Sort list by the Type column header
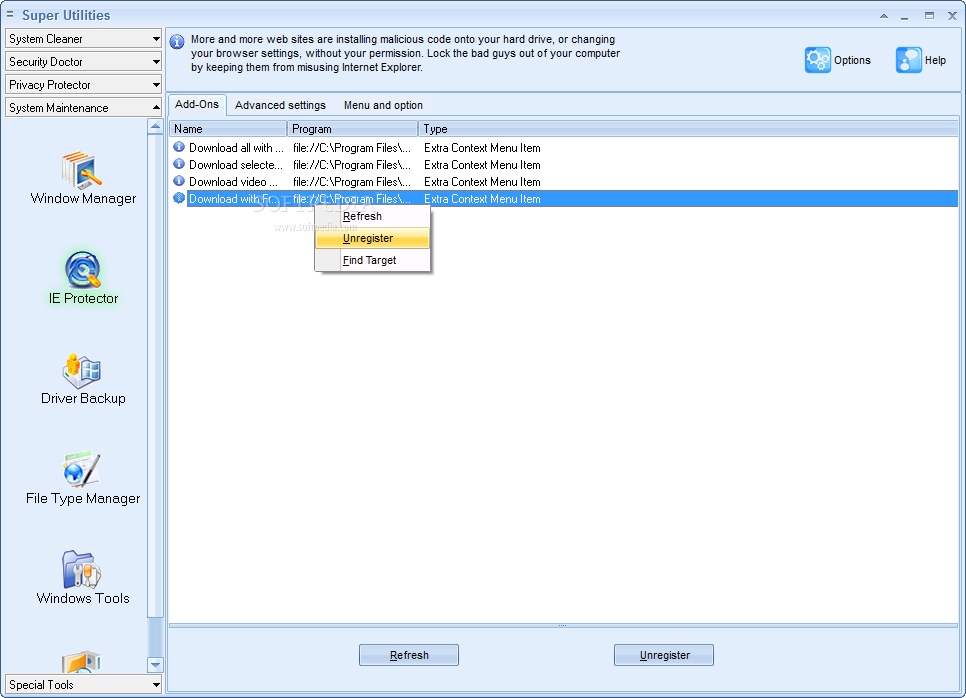This screenshot has height=698, width=966. [x=688, y=129]
